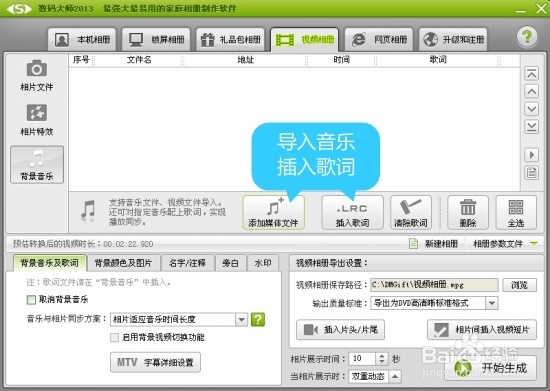Decrease 相片展示时间 with down stepper arrow
The height and width of the screenshot is (391, 550).
[382, 362]
